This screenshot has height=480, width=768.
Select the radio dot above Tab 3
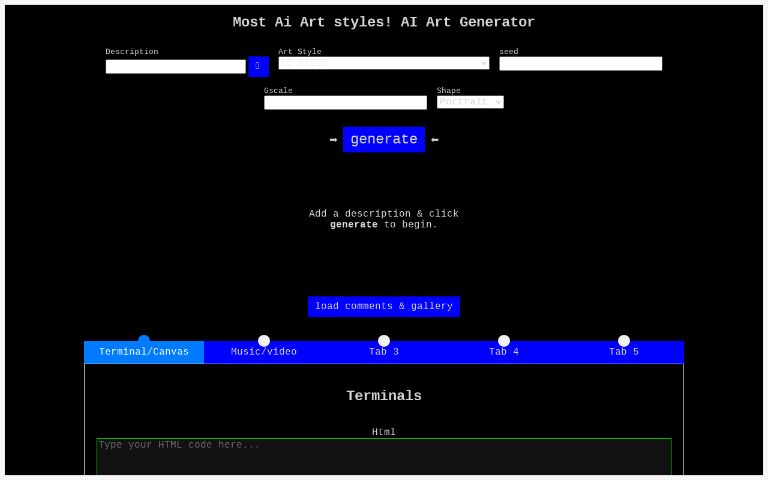tap(384, 341)
